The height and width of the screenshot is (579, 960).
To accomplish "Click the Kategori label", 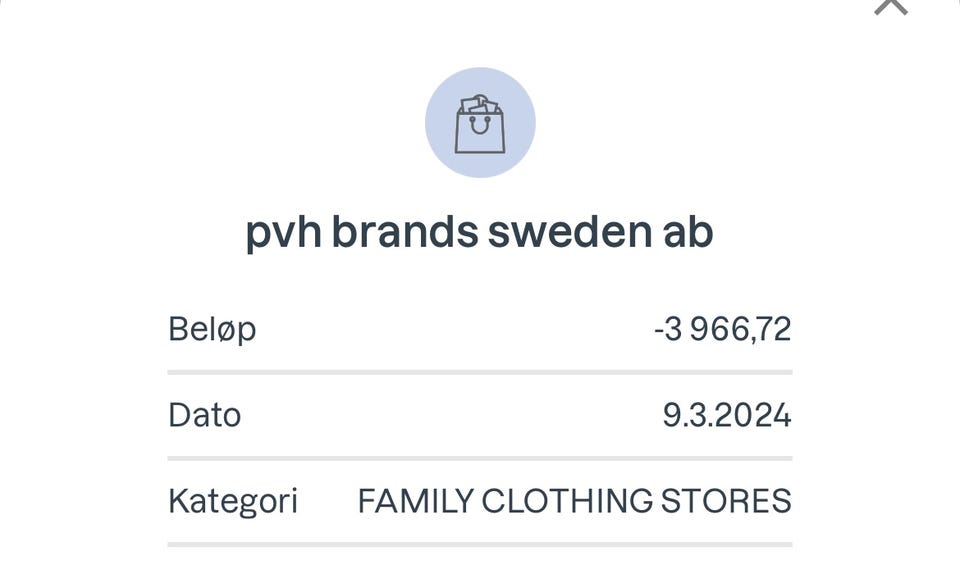I will pos(233,500).
